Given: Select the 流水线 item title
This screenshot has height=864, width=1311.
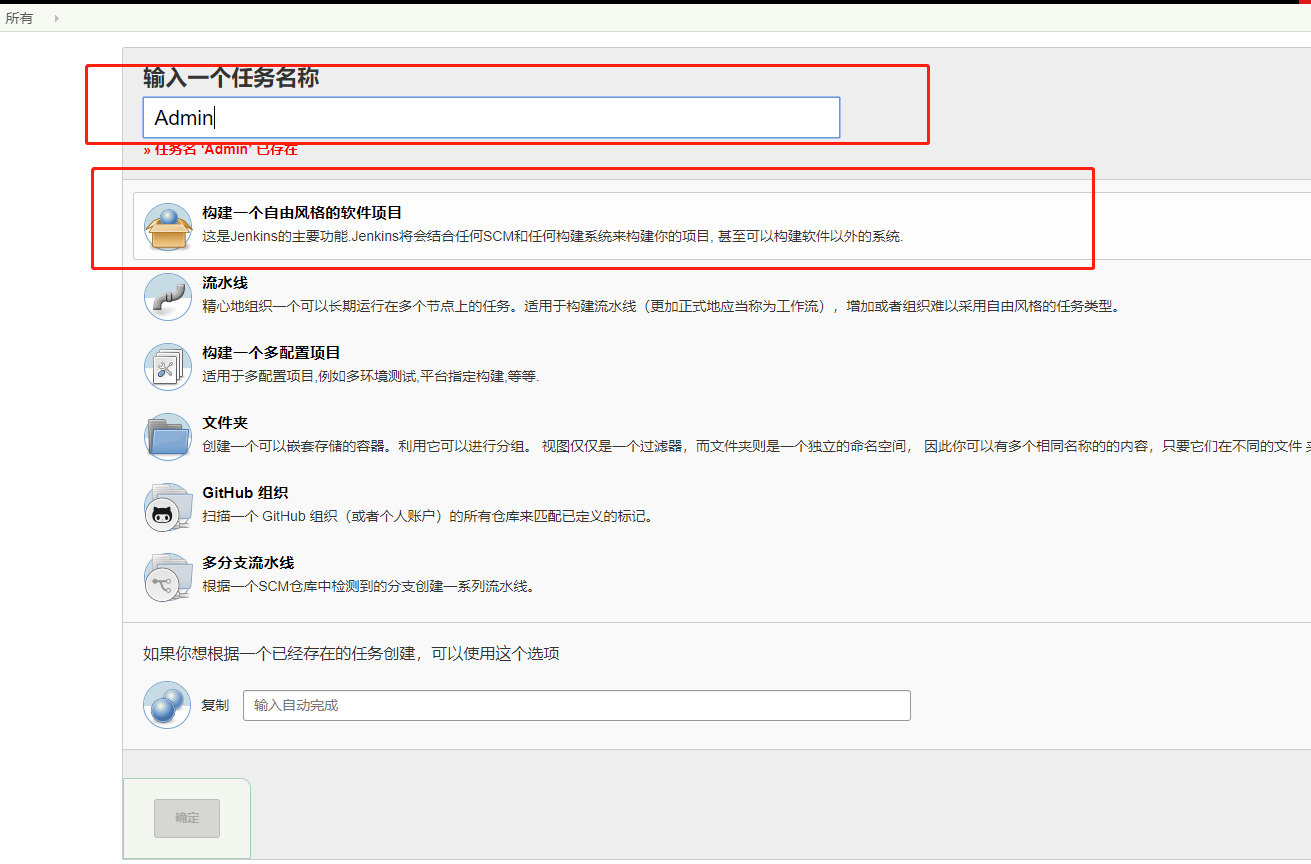Looking at the screenshot, I should (x=225, y=283).
